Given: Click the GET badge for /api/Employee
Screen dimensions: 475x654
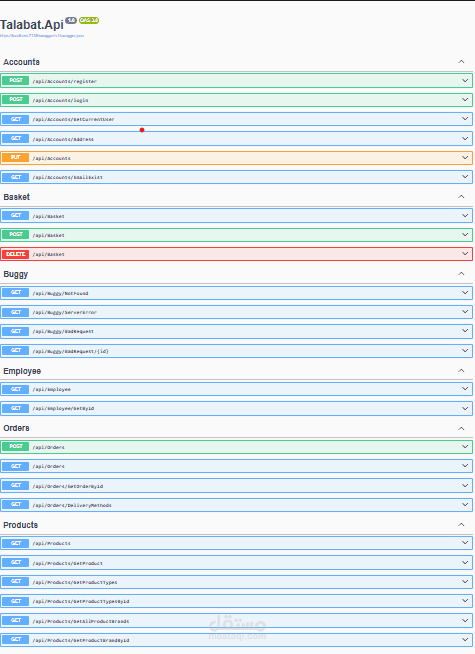Looking at the screenshot, I should (x=15, y=389).
